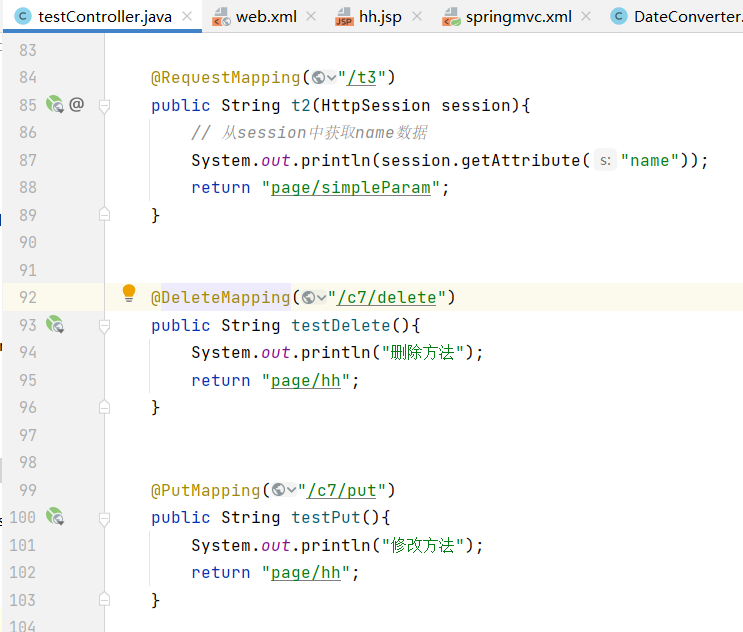The width and height of the screenshot is (743, 632).
Task: Click the testDelete method name
Action: 341,325
